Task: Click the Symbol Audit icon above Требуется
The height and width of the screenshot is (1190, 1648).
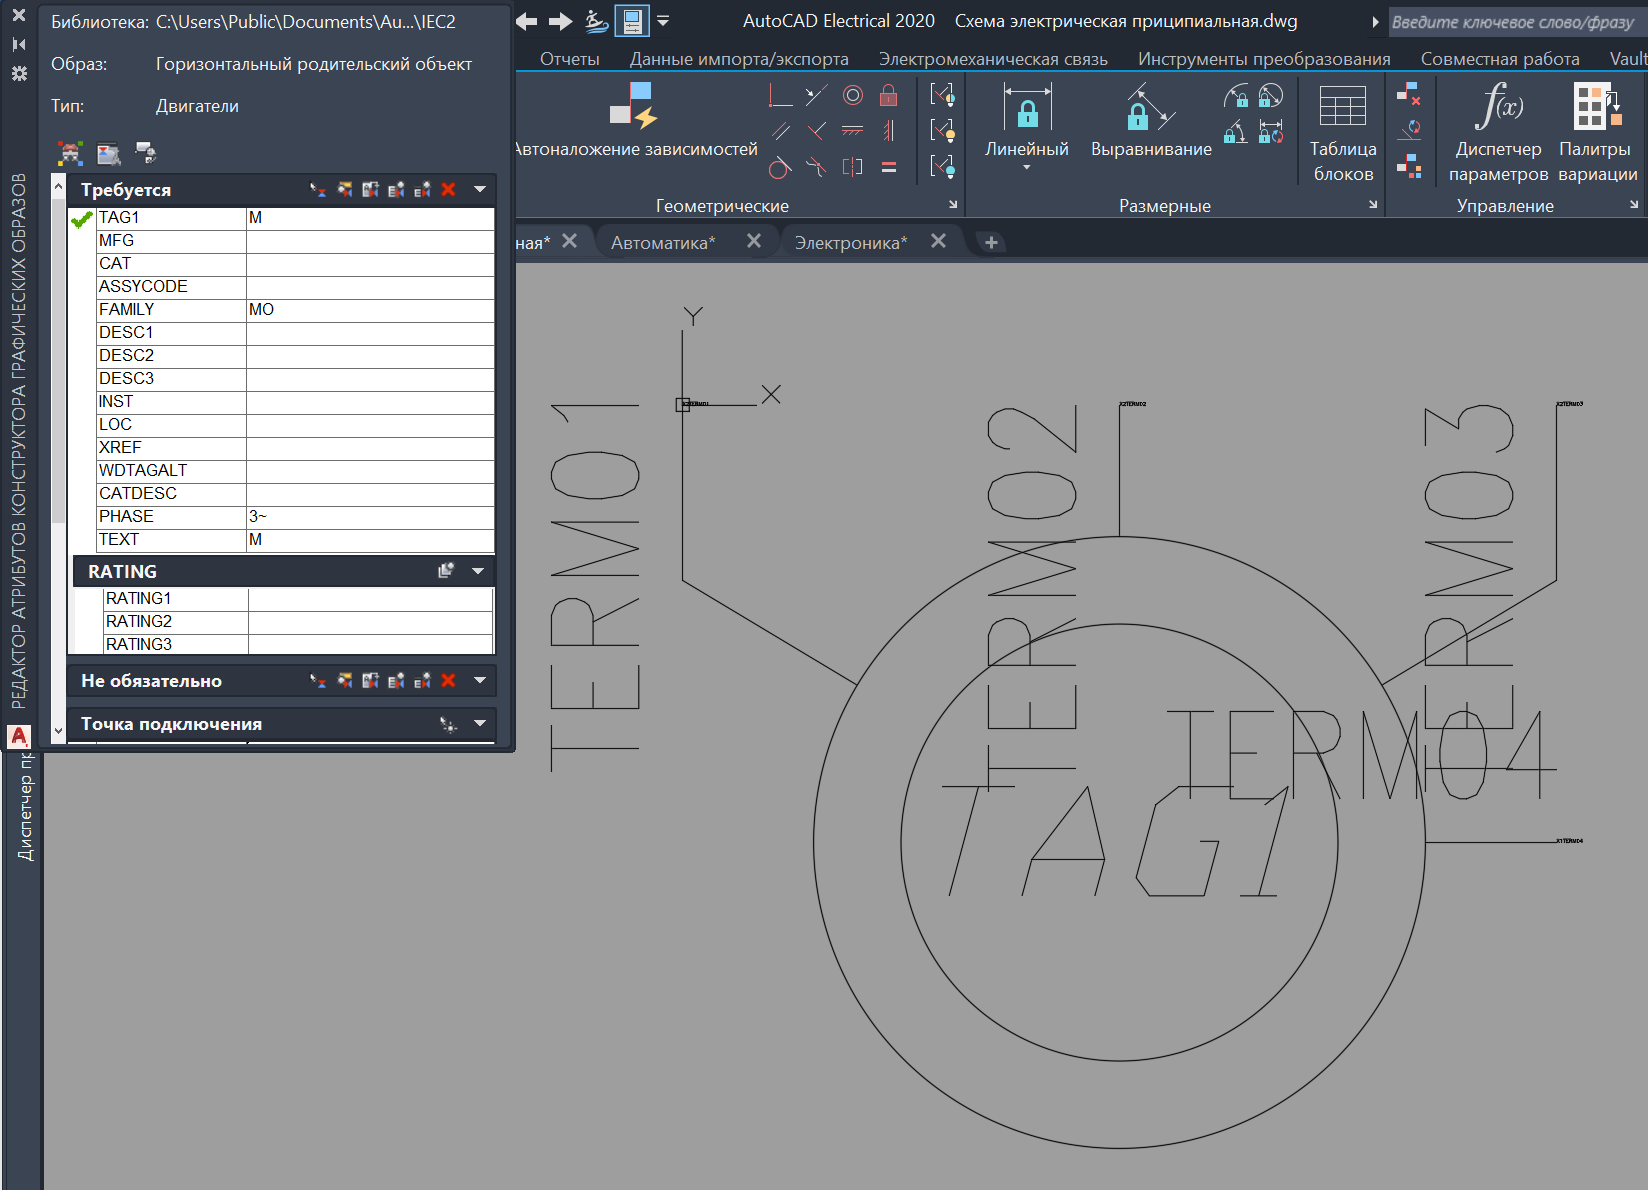Action: (109, 153)
